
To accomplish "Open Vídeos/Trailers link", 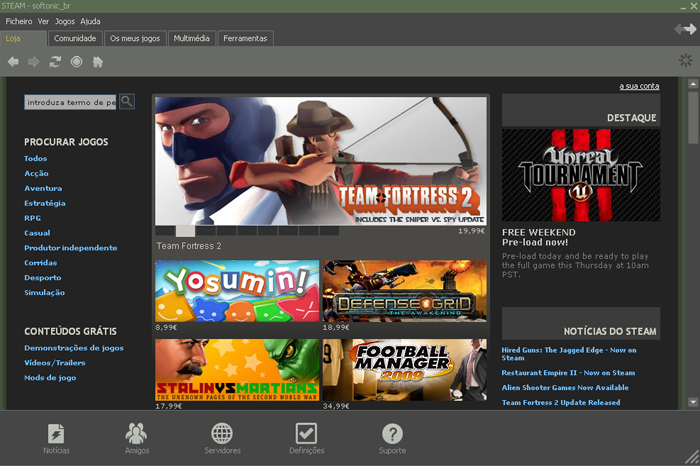I will [x=55, y=362].
